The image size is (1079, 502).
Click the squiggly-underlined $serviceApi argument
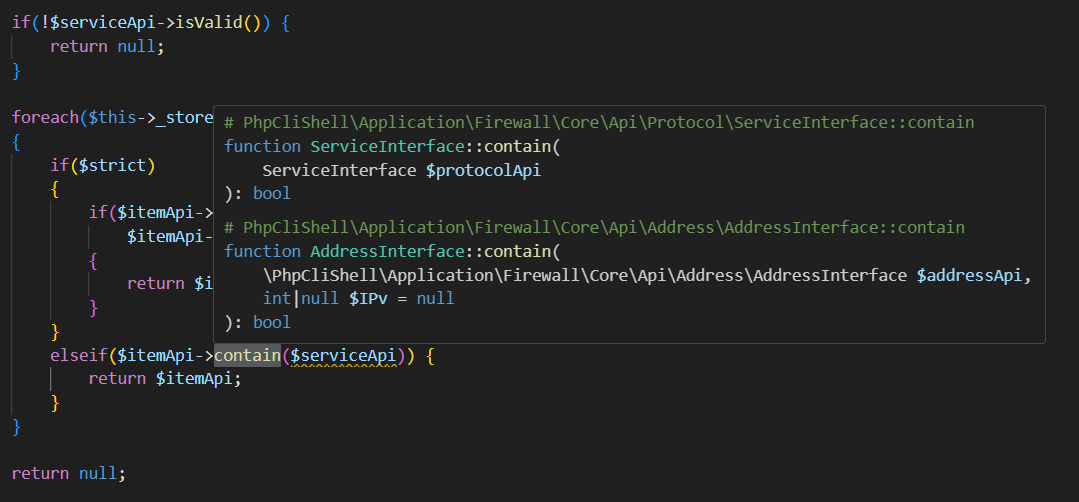(344, 355)
